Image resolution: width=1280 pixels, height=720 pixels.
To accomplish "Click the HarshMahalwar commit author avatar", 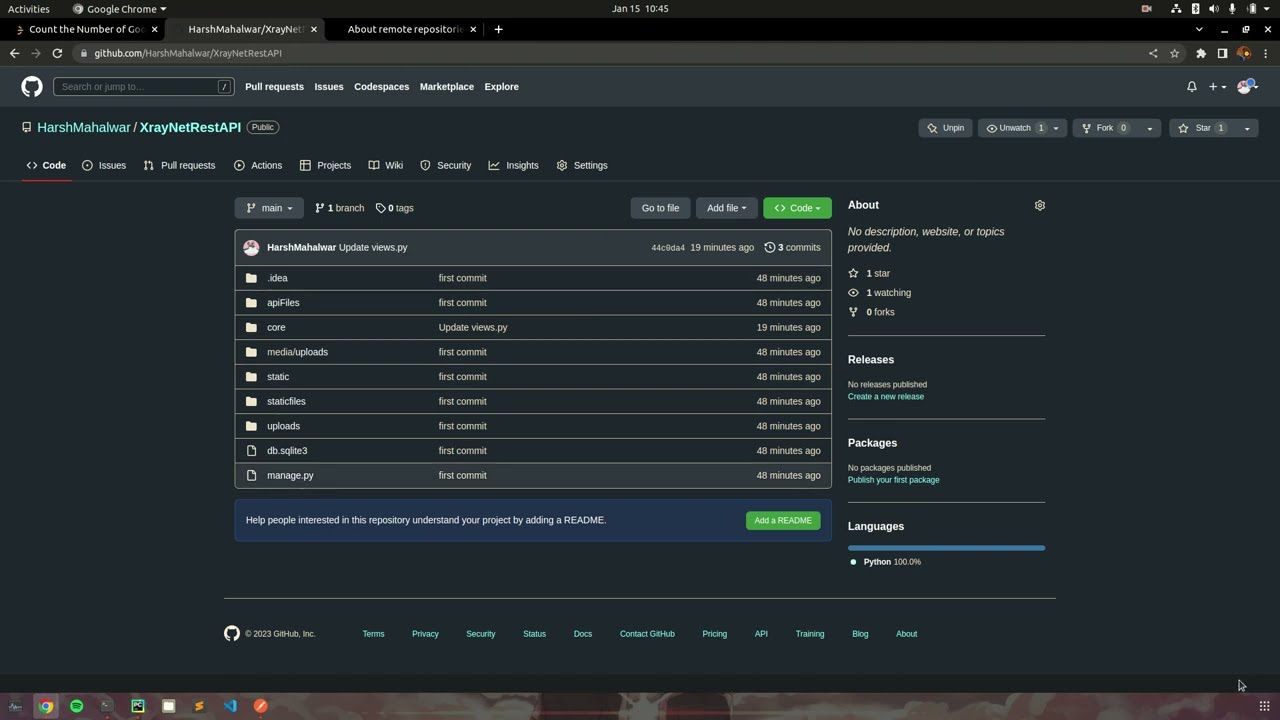I will (251, 247).
